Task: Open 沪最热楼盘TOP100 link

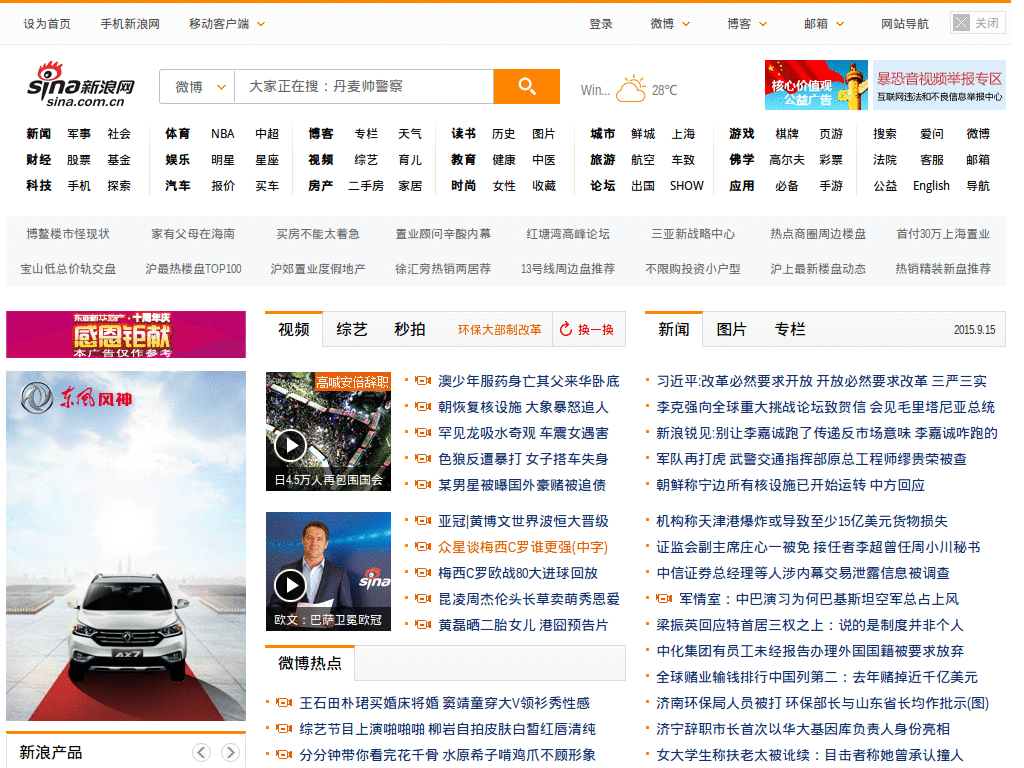Action: pyautogui.click(x=193, y=268)
